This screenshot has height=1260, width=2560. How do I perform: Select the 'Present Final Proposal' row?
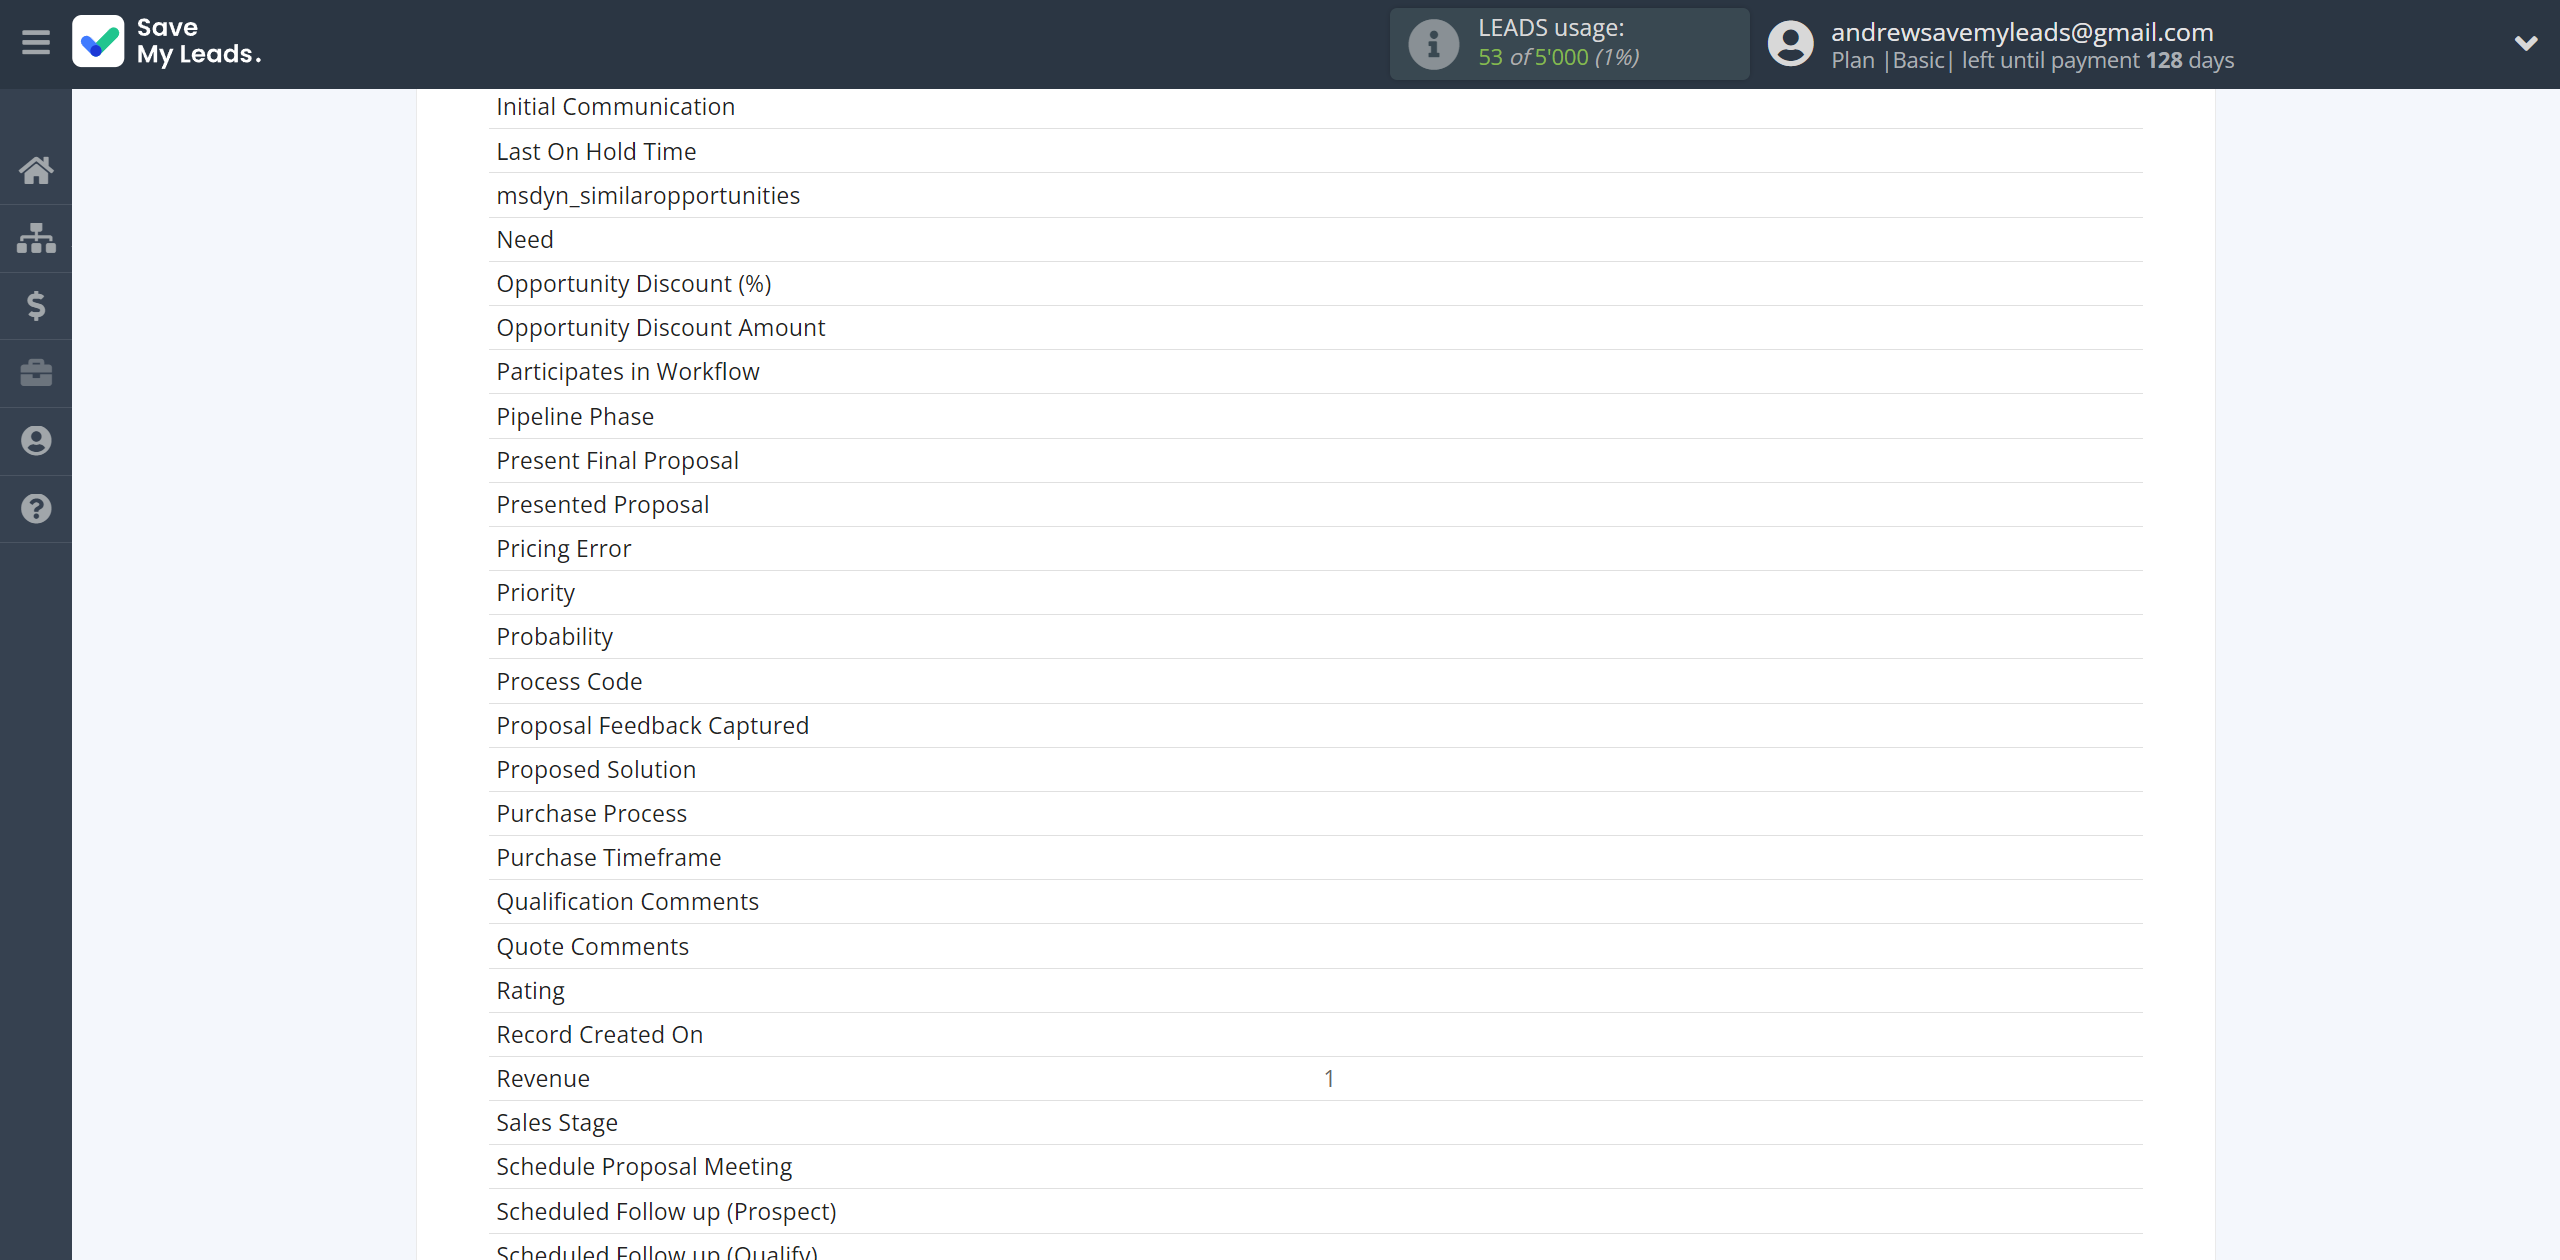[x=1315, y=460]
